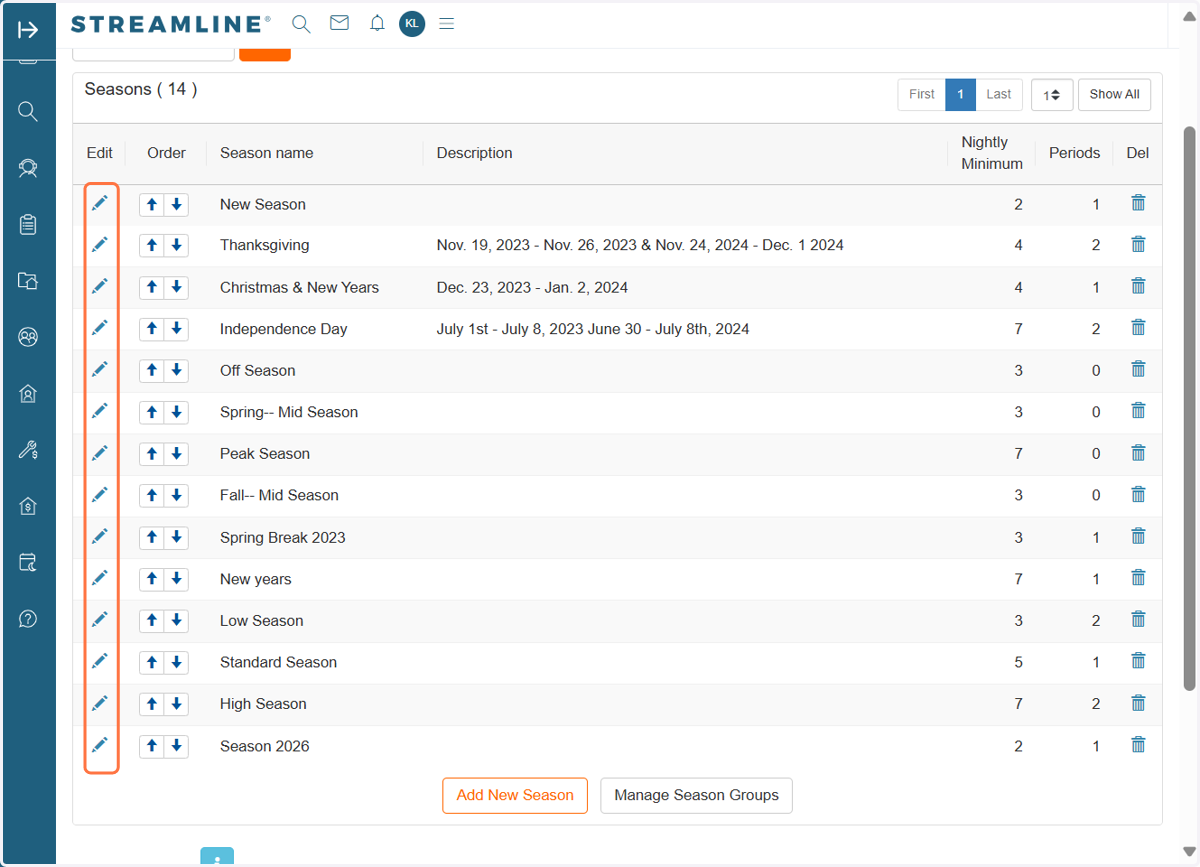1200x867 pixels.
Task: Click the orange button above Seasons
Action: (x=265, y=54)
